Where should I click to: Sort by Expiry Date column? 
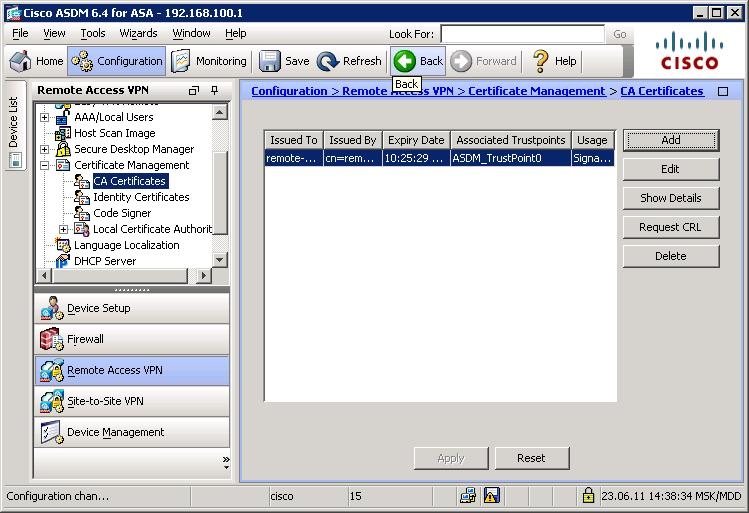(416, 140)
